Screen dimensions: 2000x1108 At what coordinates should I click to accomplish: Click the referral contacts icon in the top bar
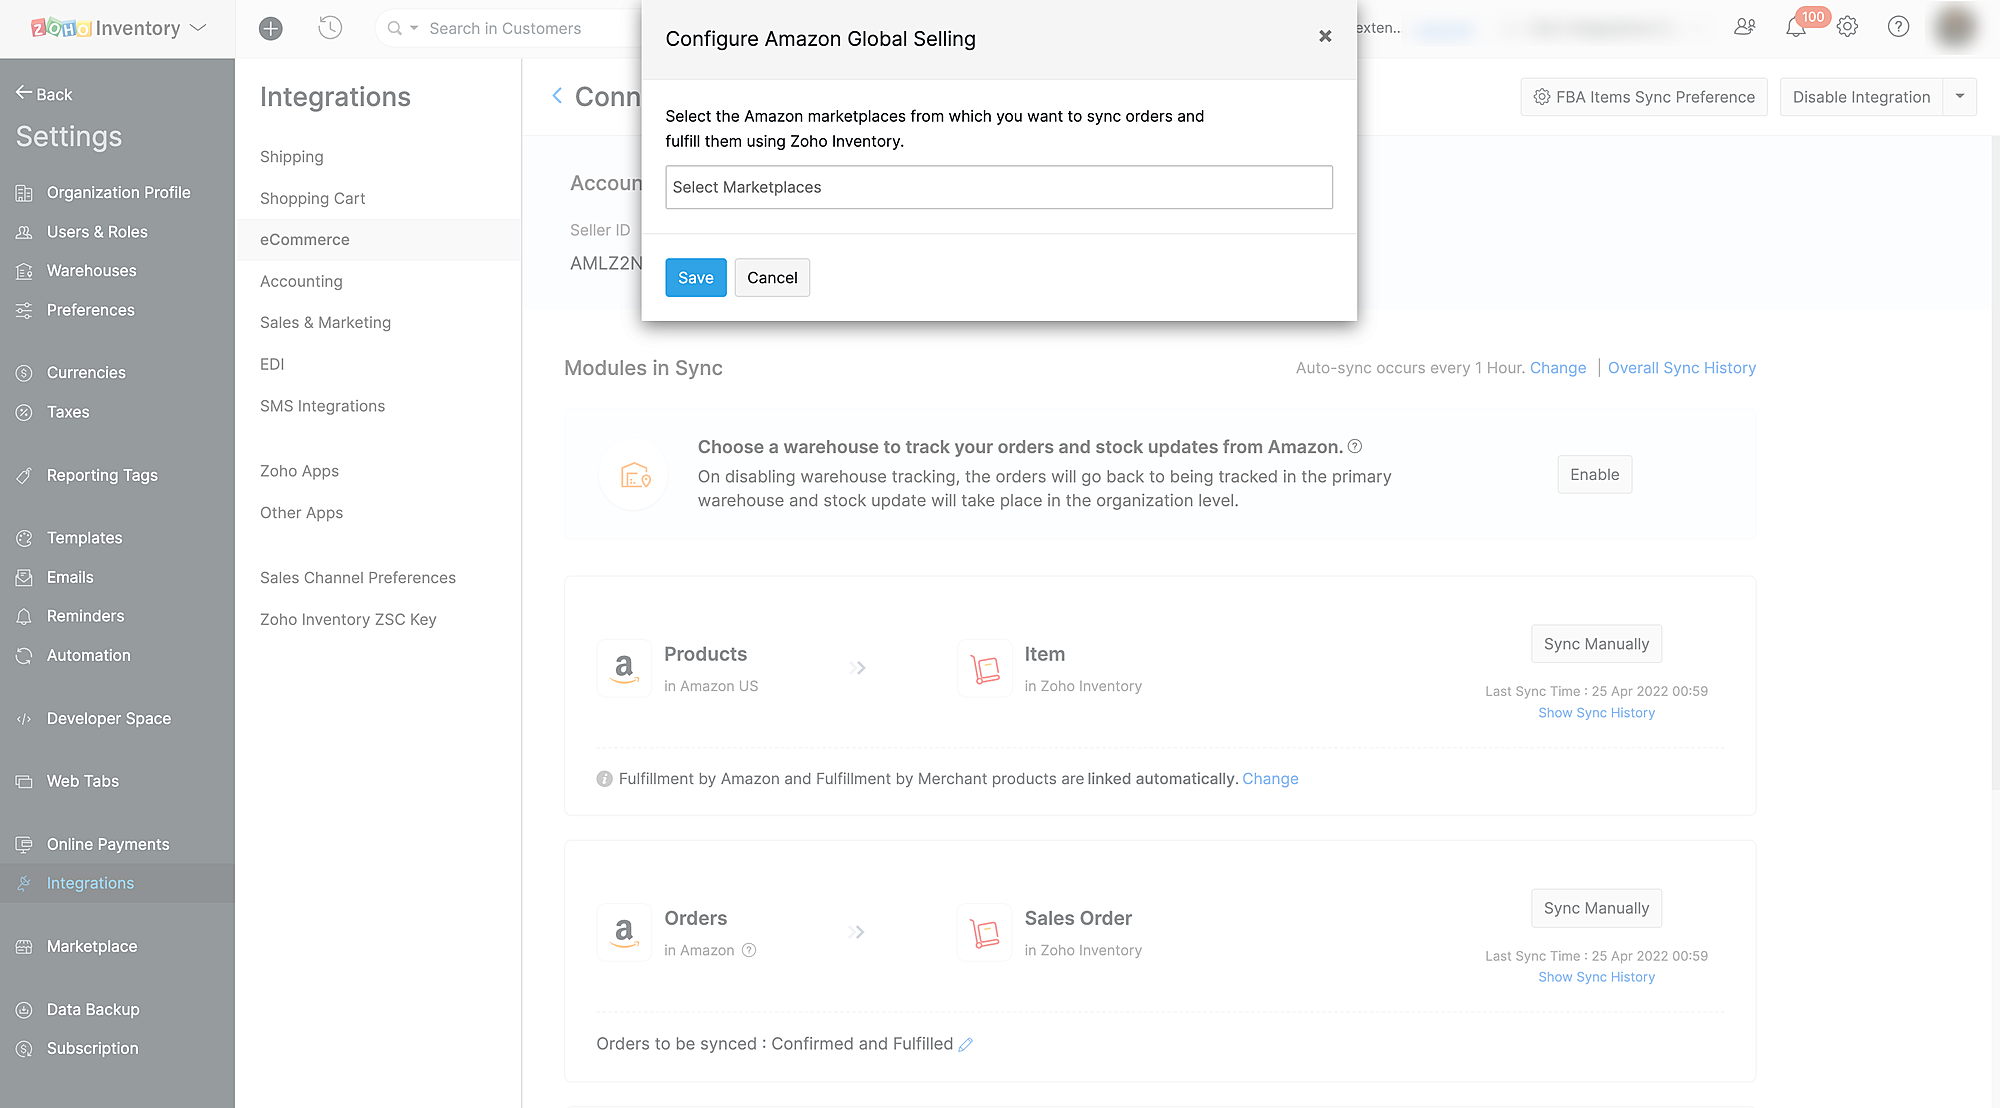[x=1744, y=27]
